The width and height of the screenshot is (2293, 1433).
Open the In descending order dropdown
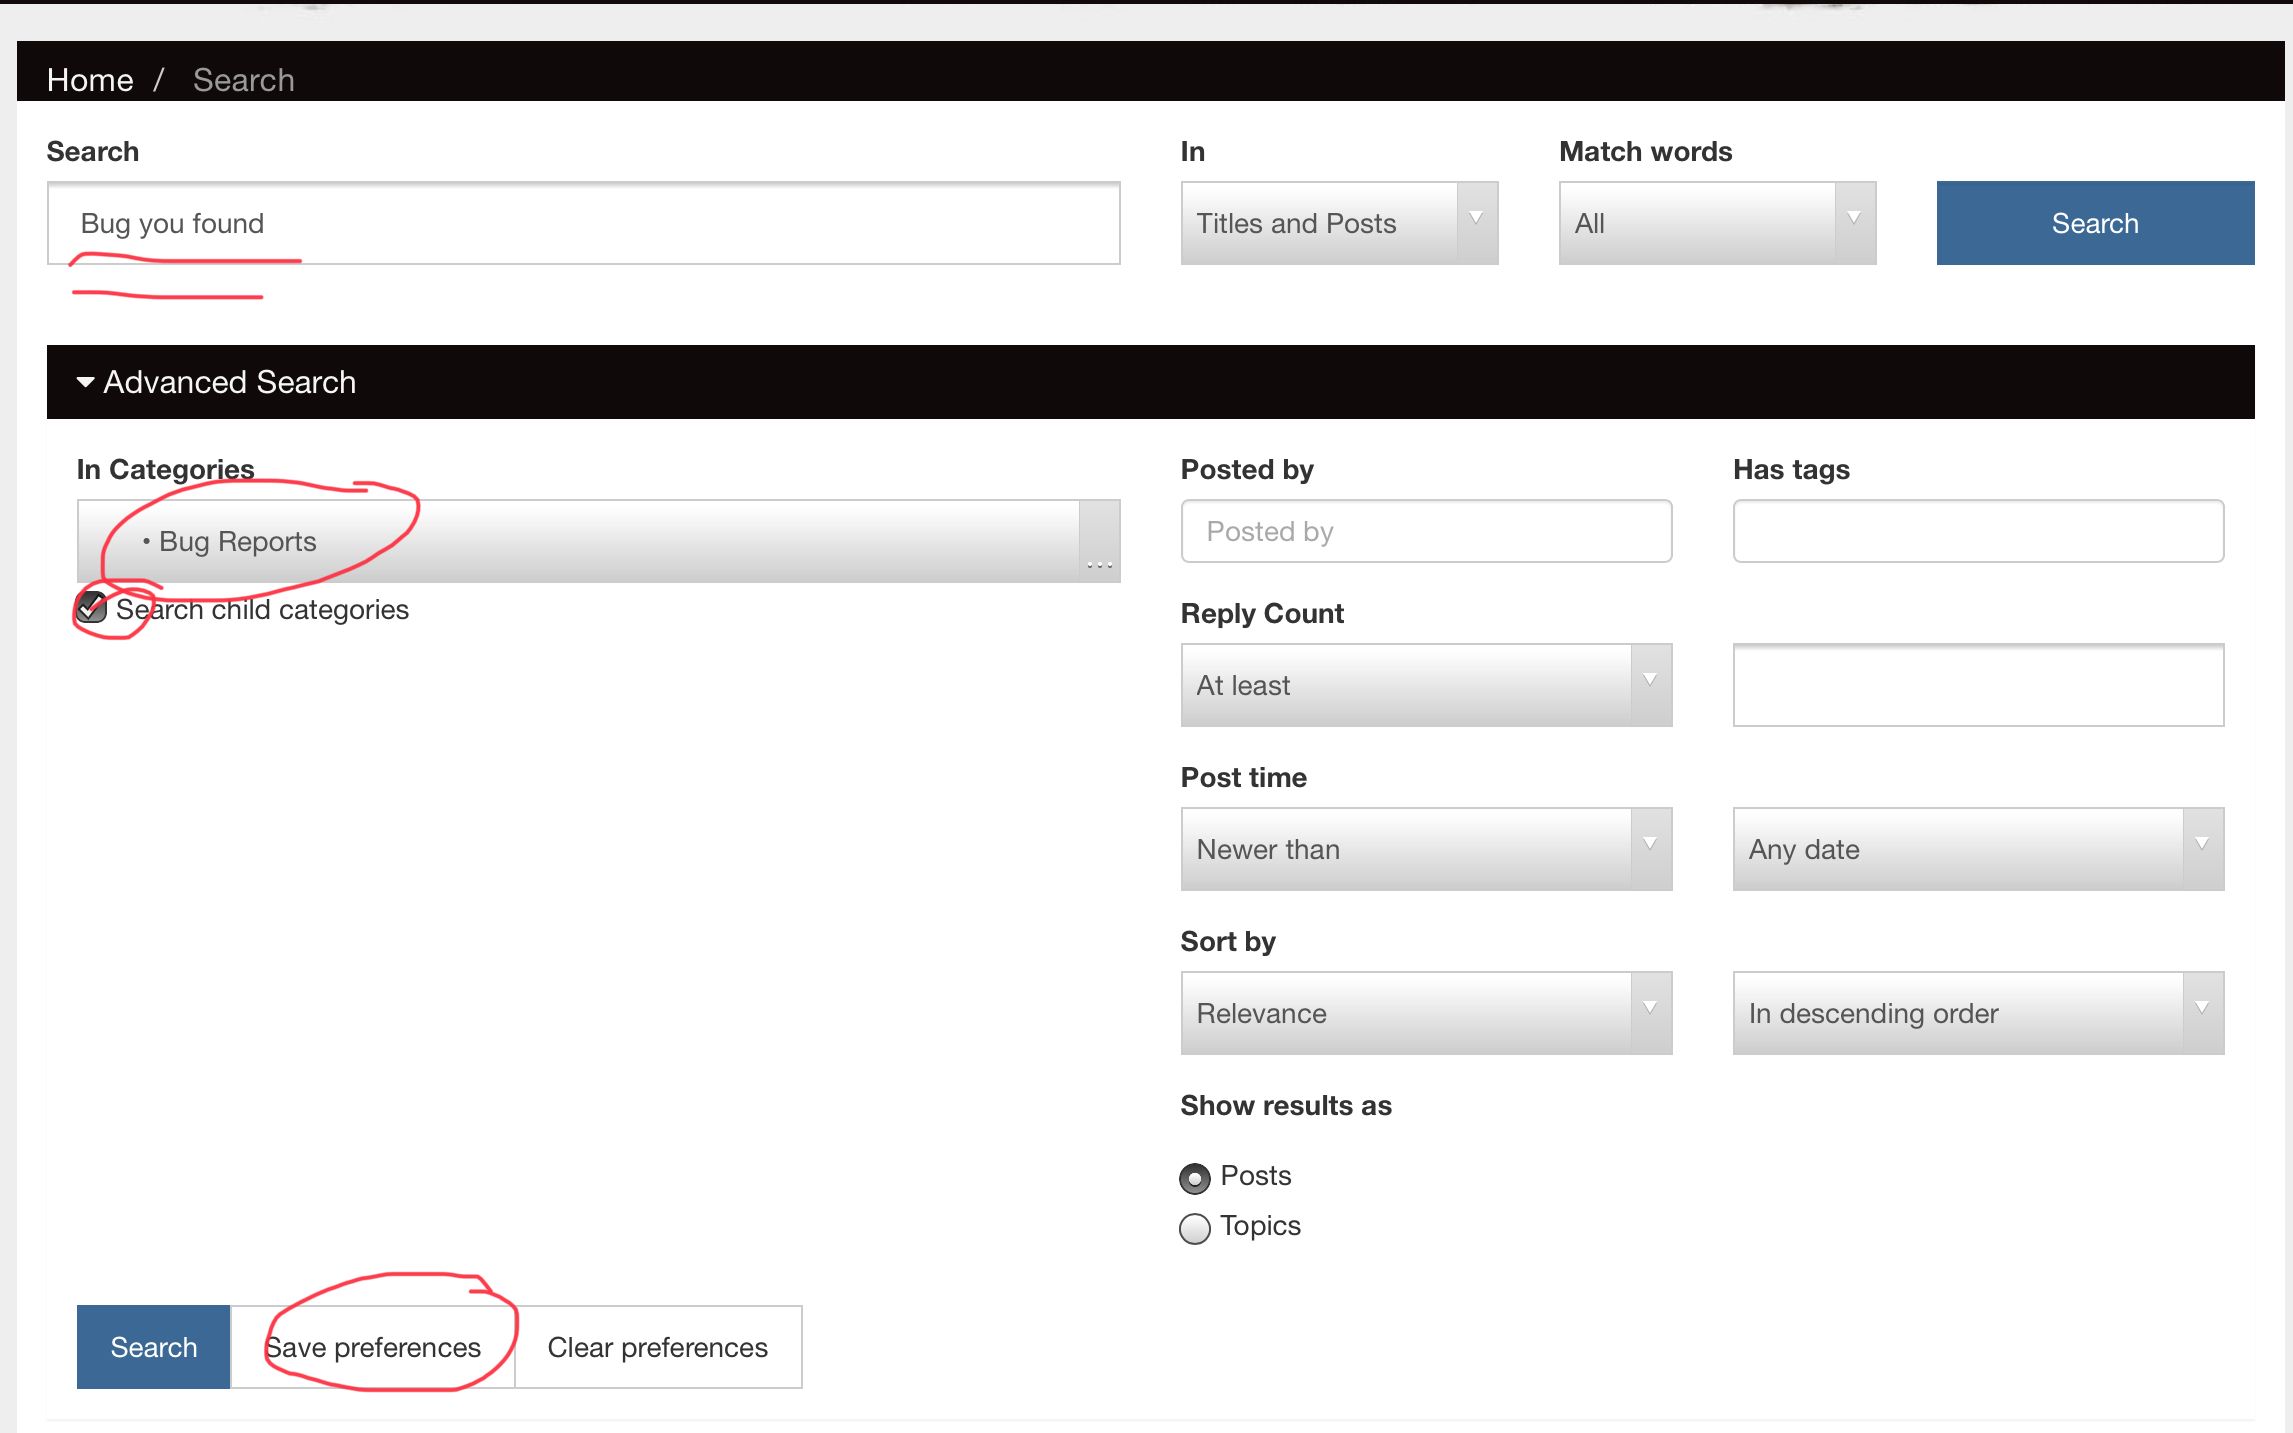click(x=1978, y=1013)
